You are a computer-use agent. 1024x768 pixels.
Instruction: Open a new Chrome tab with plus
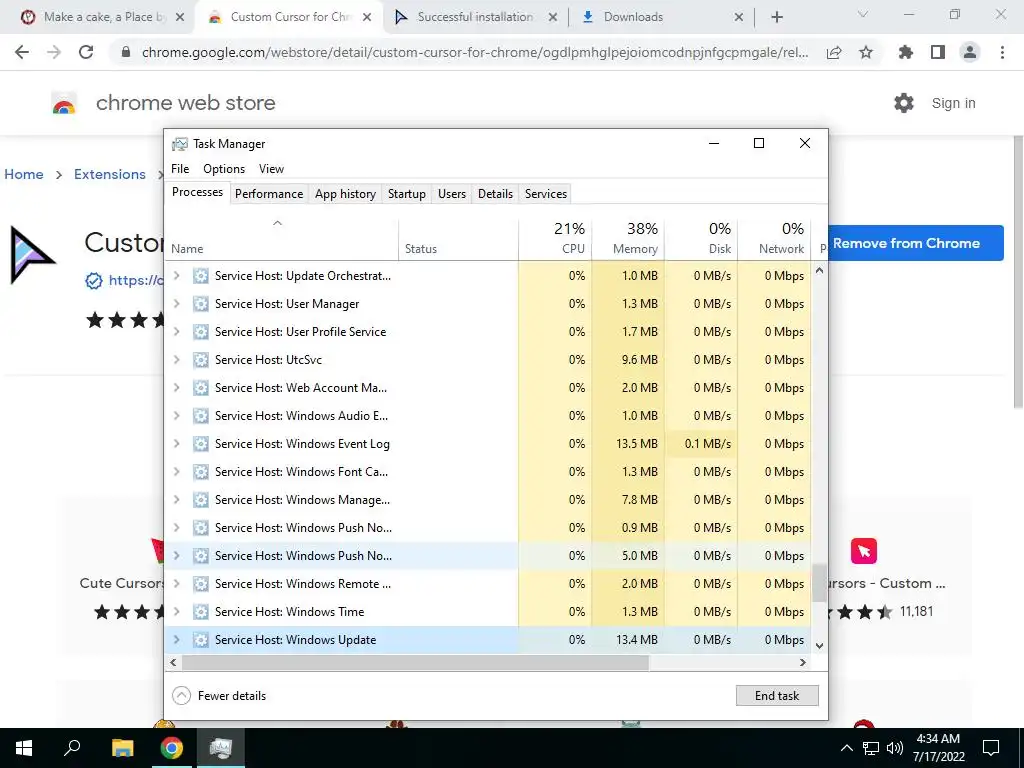point(776,17)
